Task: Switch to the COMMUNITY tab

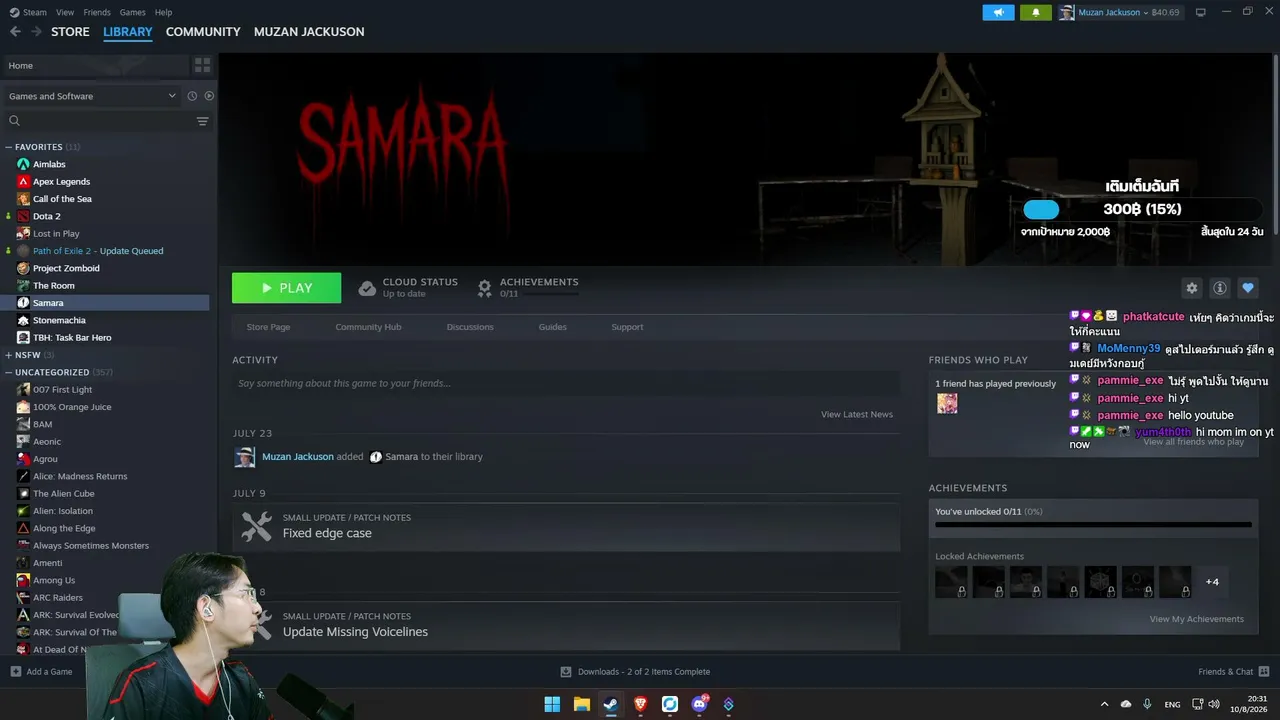Action: click(x=203, y=32)
